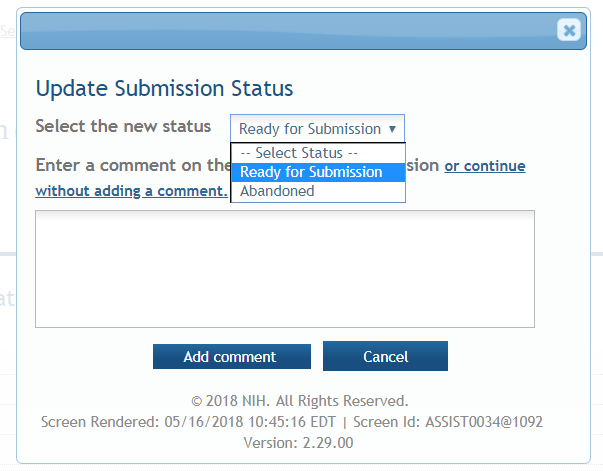Click the 'Update Submission Status' heading
This screenshot has height=471, width=603.
(164, 88)
